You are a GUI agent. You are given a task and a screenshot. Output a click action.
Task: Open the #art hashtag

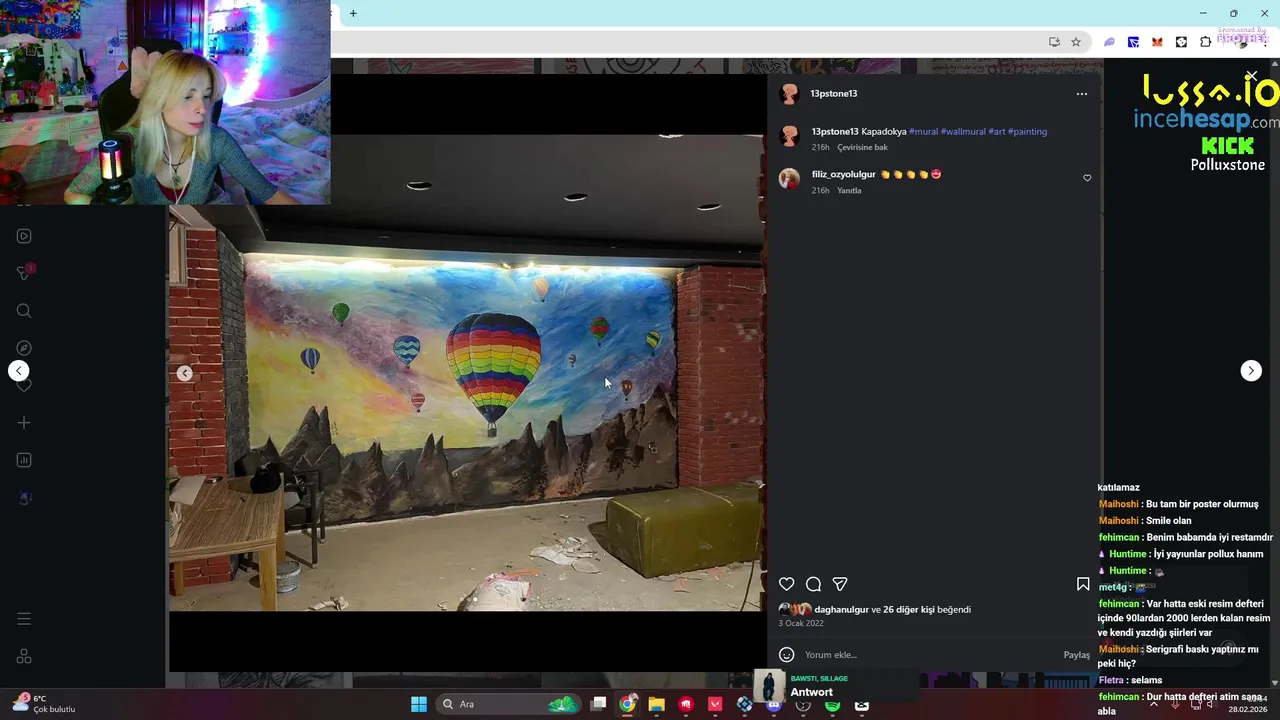pyautogui.click(x=997, y=132)
